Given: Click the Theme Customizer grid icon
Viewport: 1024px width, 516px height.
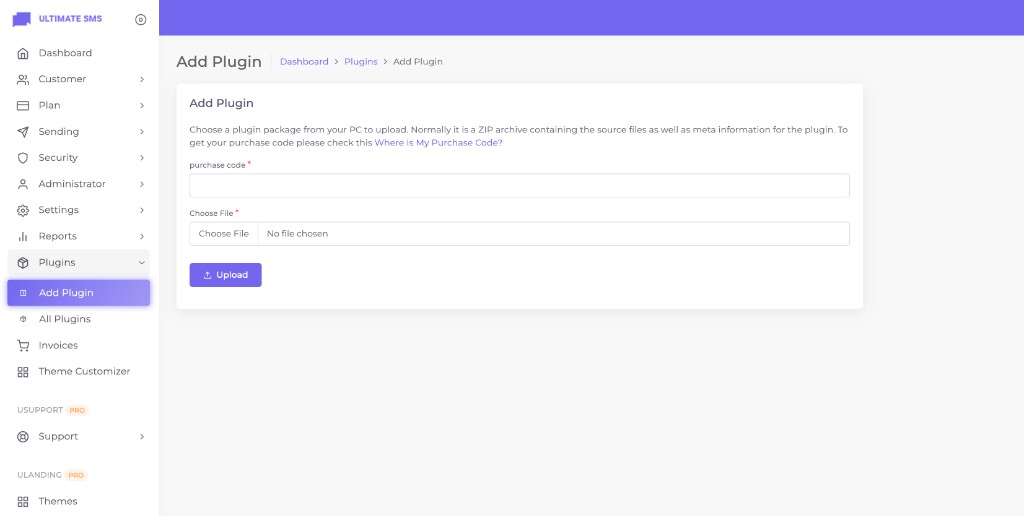Looking at the screenshot, I should [23, 372].
